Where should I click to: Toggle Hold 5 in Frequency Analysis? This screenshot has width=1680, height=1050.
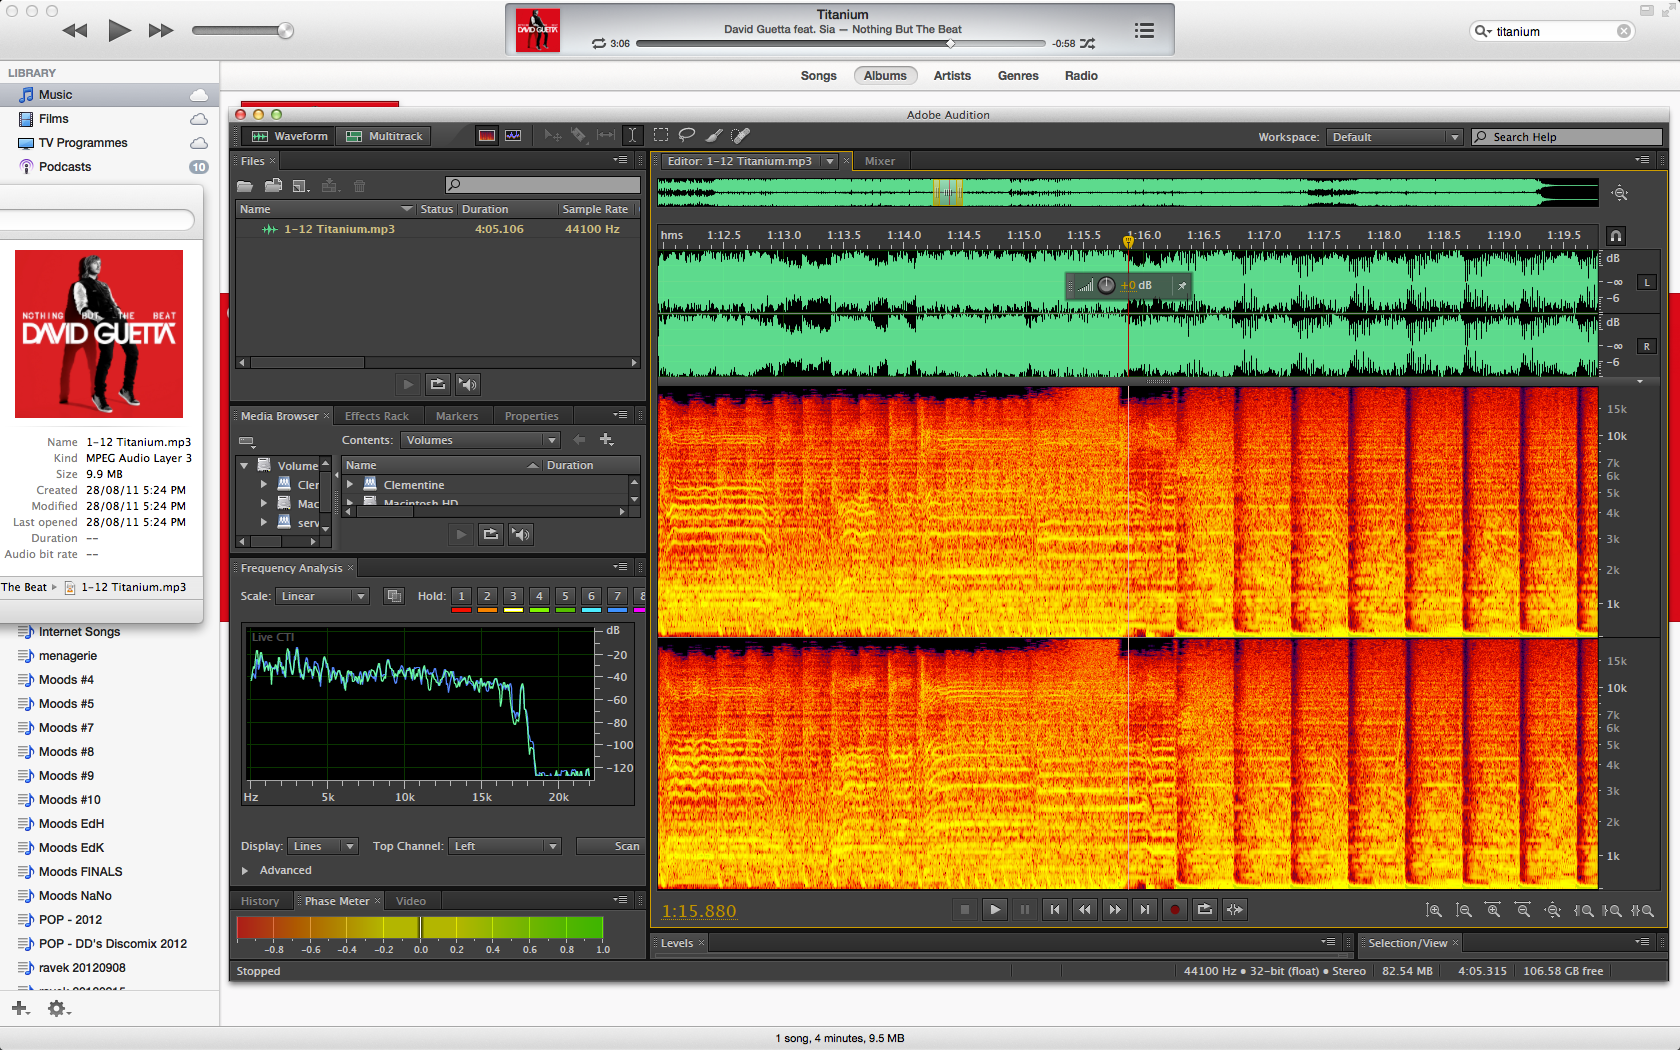click(565, 596)
